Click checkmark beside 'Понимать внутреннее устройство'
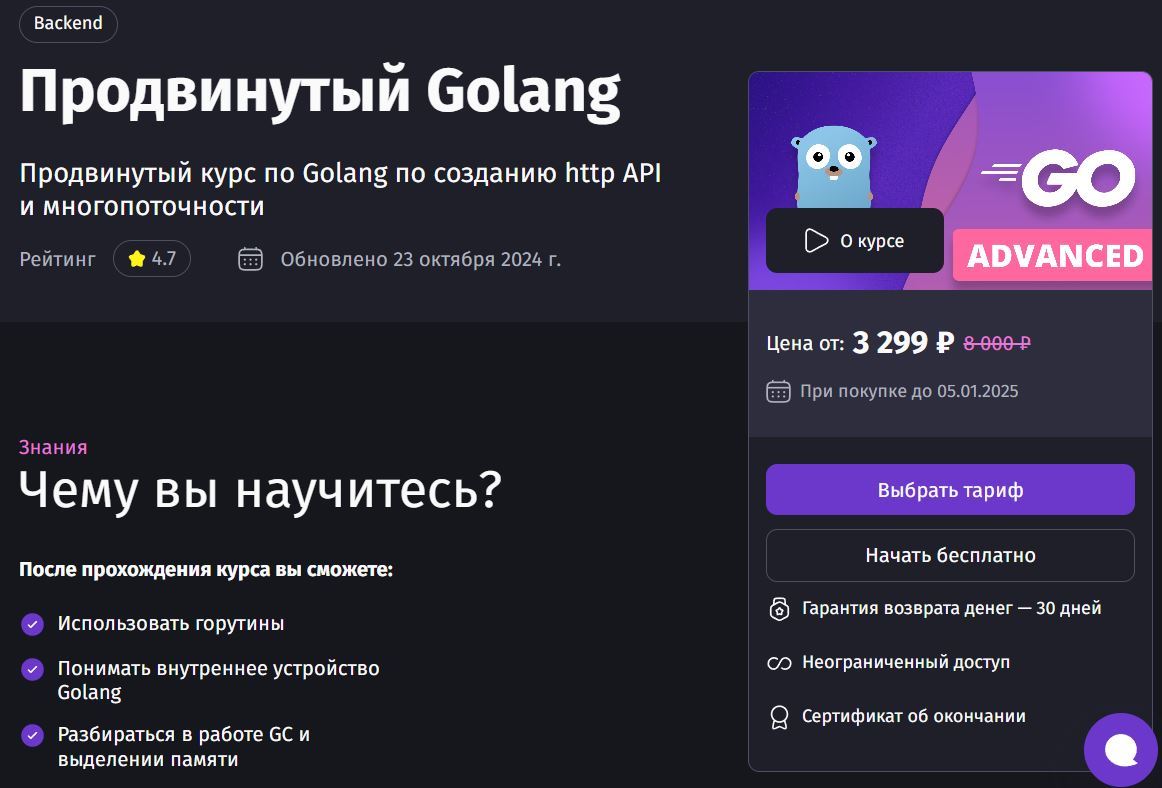This screenshot has width=1162, height=788. [32, 669]
